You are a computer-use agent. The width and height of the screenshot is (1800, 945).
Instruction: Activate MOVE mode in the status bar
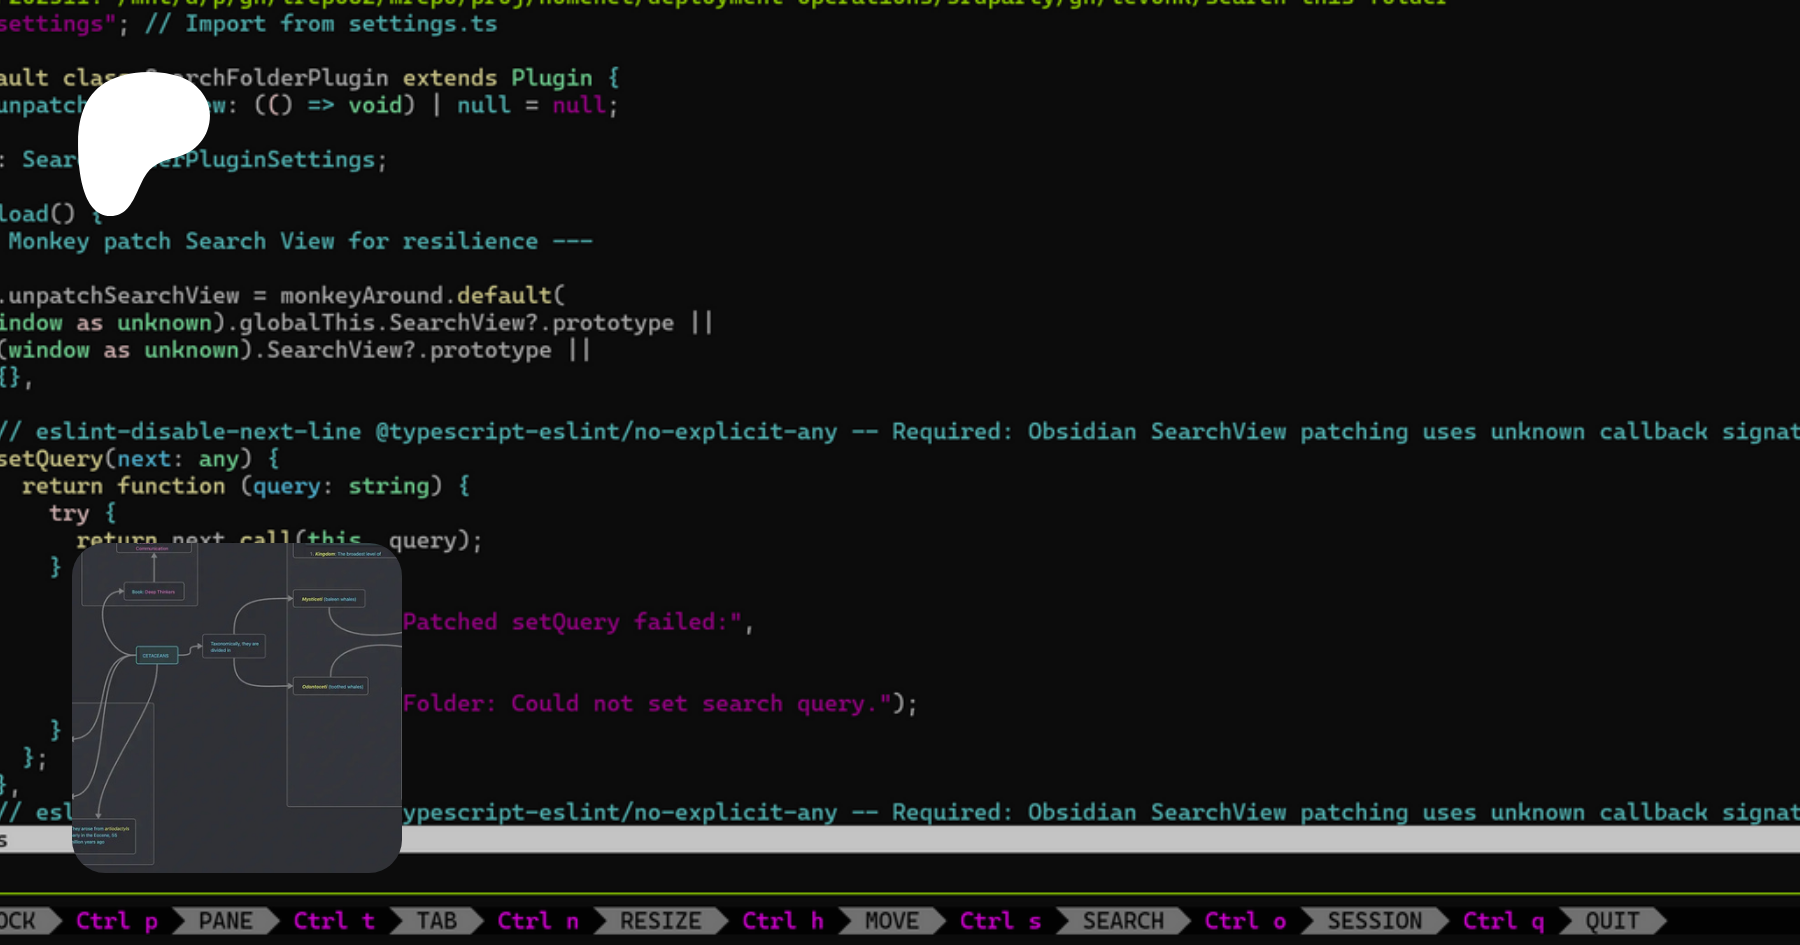point(891,920)
